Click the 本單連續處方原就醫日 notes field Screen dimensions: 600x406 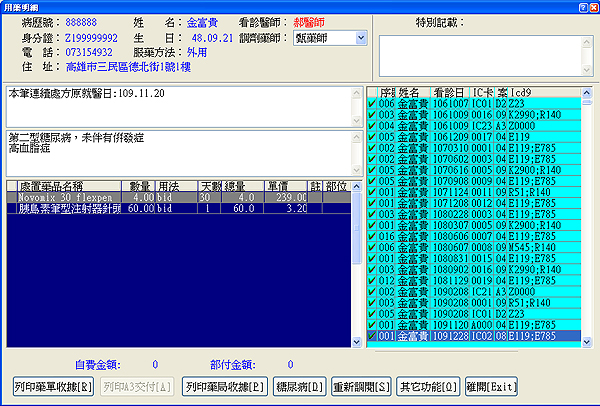tap(178, 106)
